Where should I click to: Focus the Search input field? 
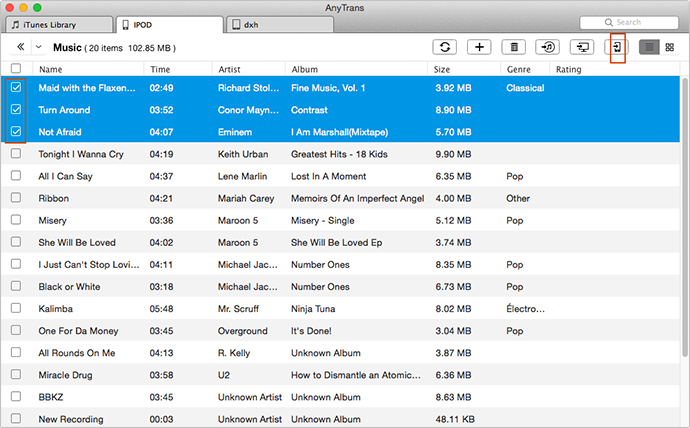tap(629, 22)
